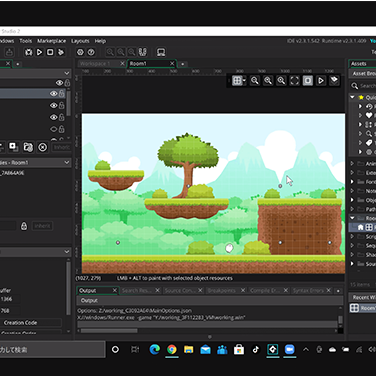Open the grid options dropdown arrow

coord(244,81)
